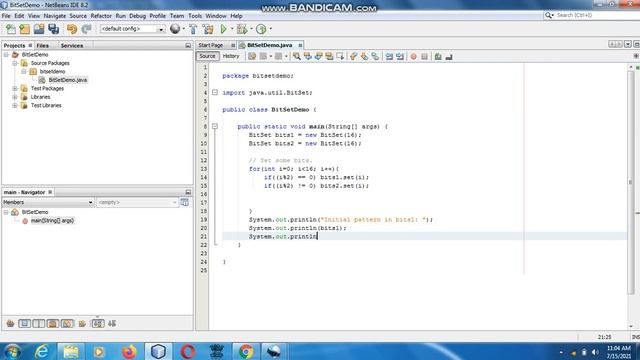
Task: Click the Start Macro Recording red icon
Action: pyautogui.click(x=413, y=56)
